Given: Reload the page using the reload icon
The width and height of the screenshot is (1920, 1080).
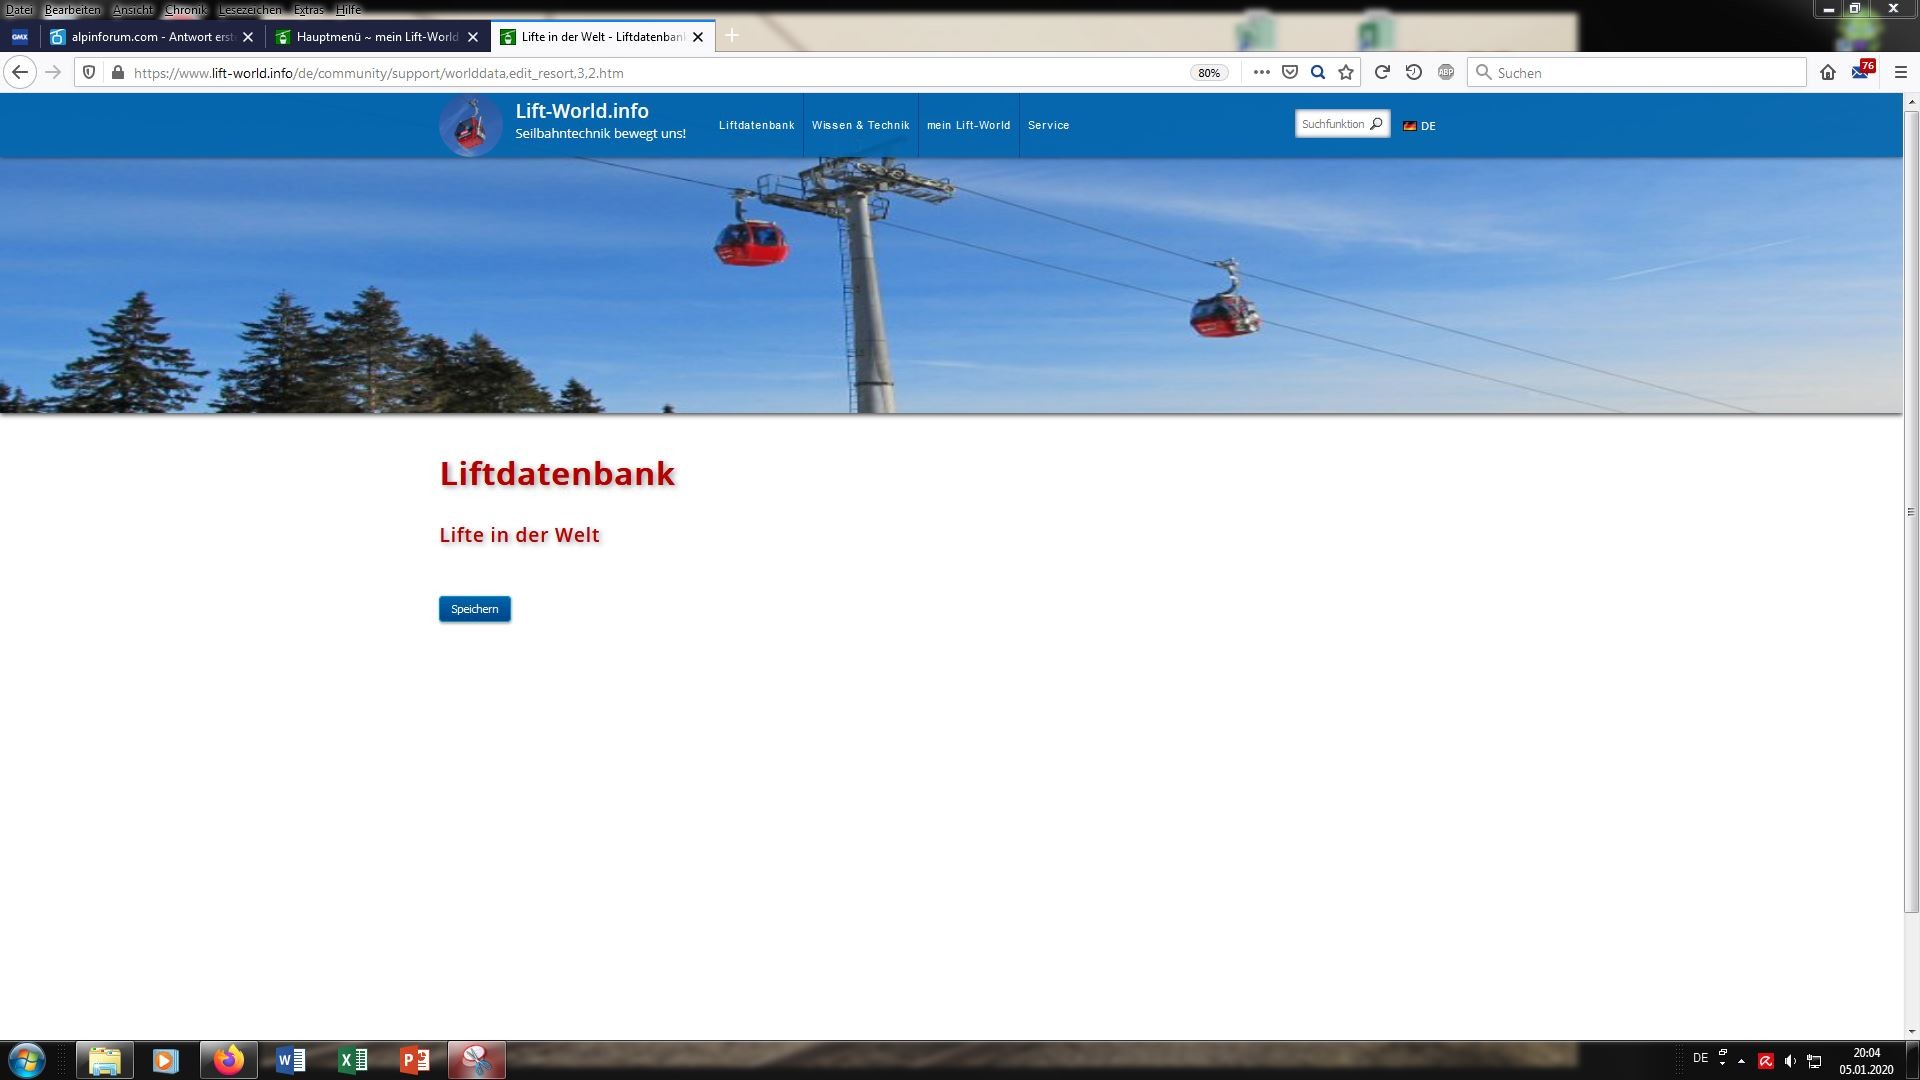Looking at the screenshot, I should (1382, 72).
